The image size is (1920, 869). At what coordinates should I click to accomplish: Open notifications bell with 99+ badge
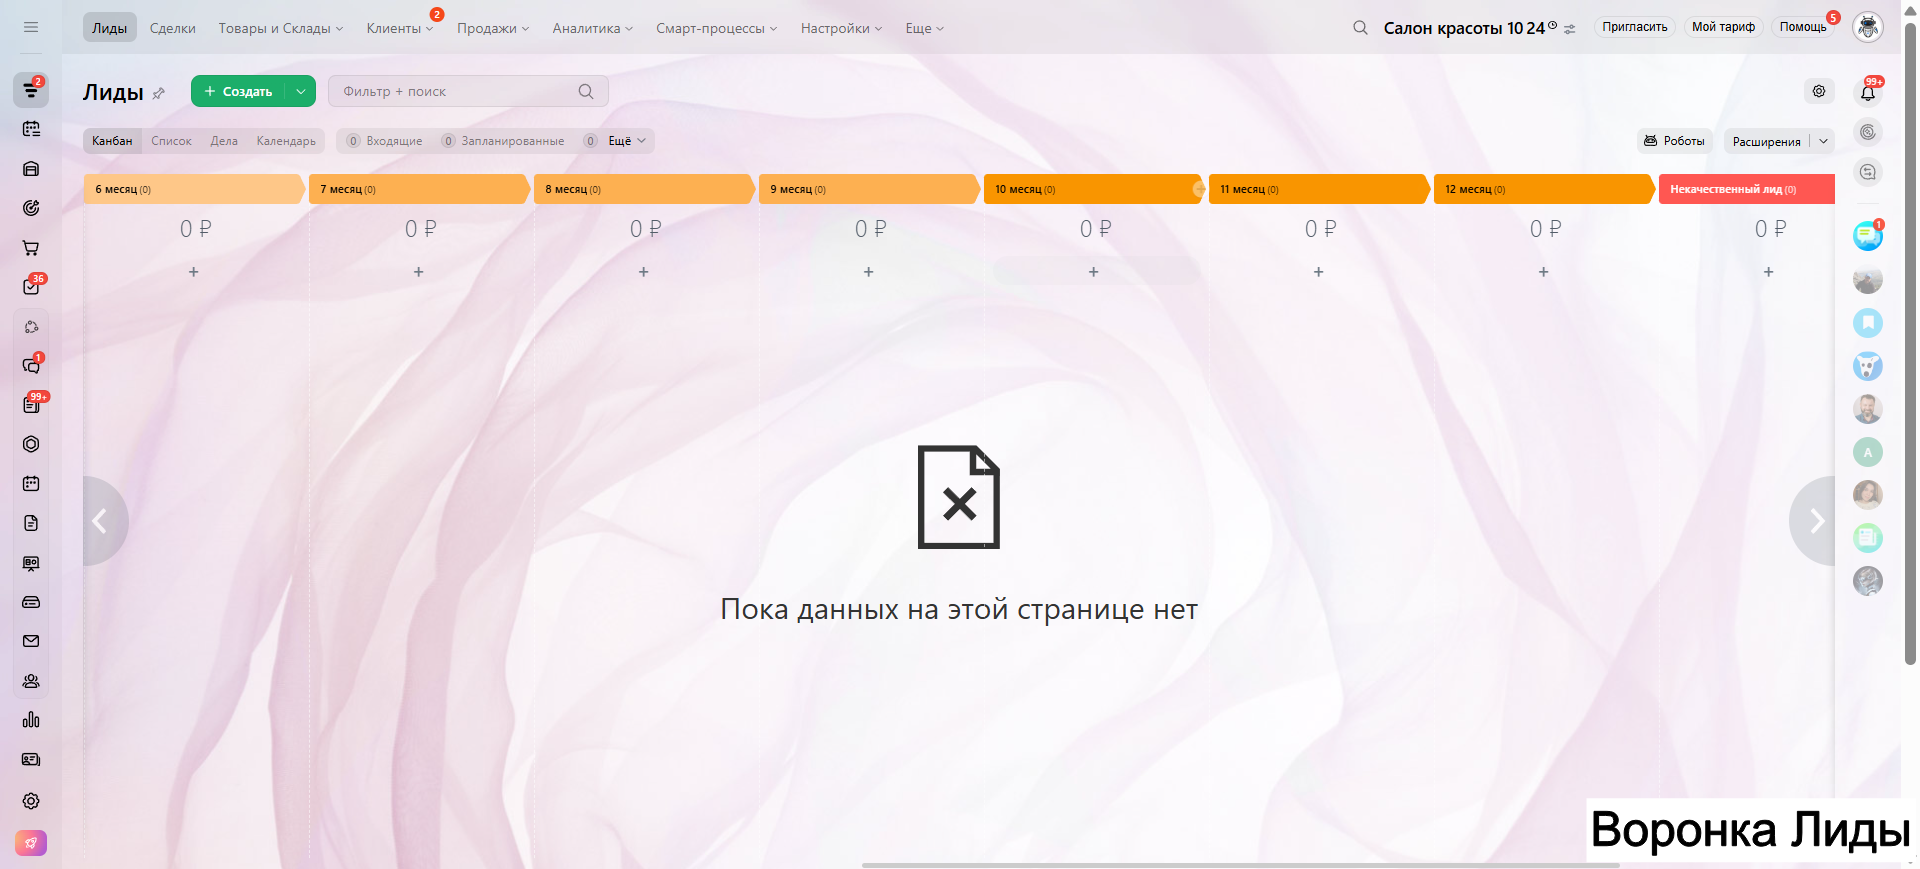(1868, 93)
